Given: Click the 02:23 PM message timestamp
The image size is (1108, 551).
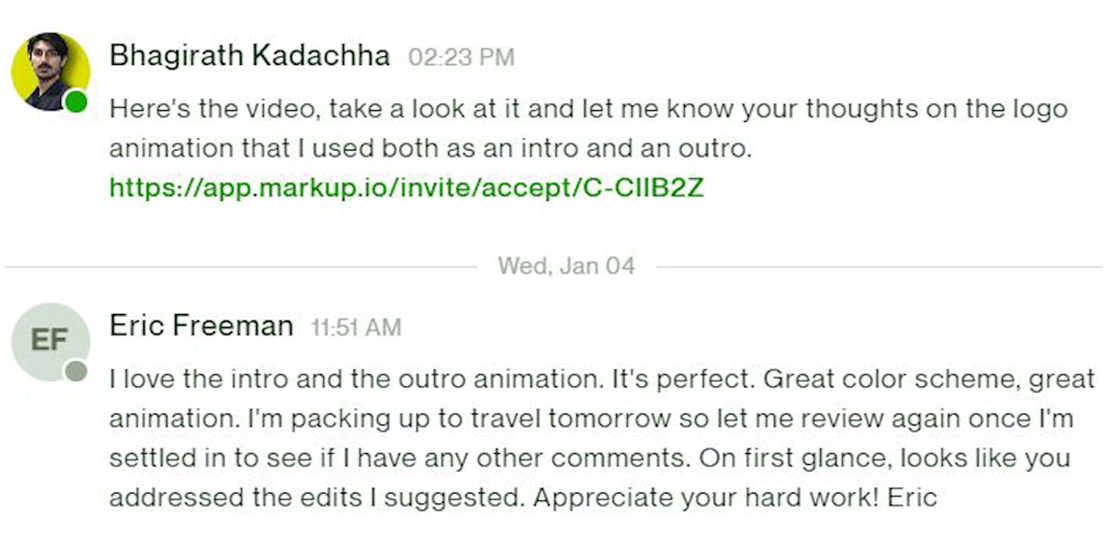Looking at the screenshot, I should 461,58.
